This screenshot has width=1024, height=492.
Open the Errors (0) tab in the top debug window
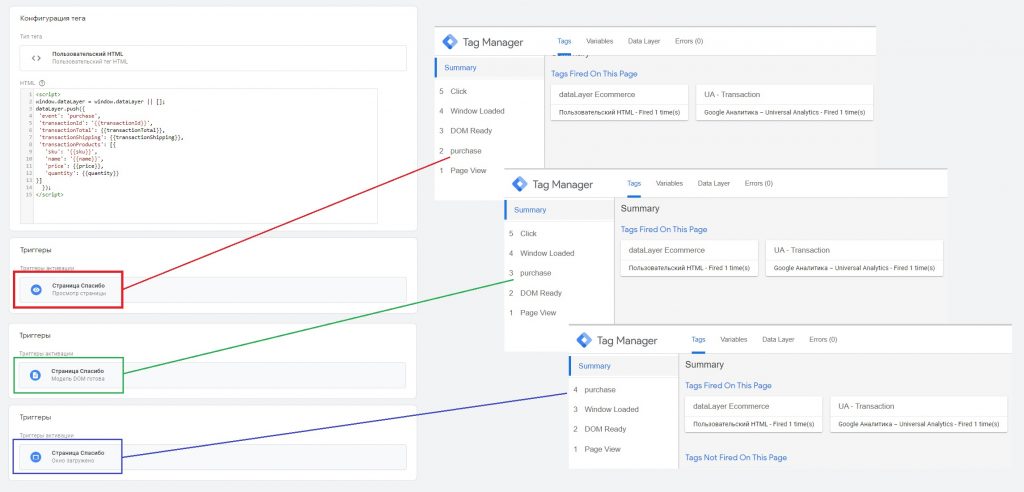click(x=689, y=41)
